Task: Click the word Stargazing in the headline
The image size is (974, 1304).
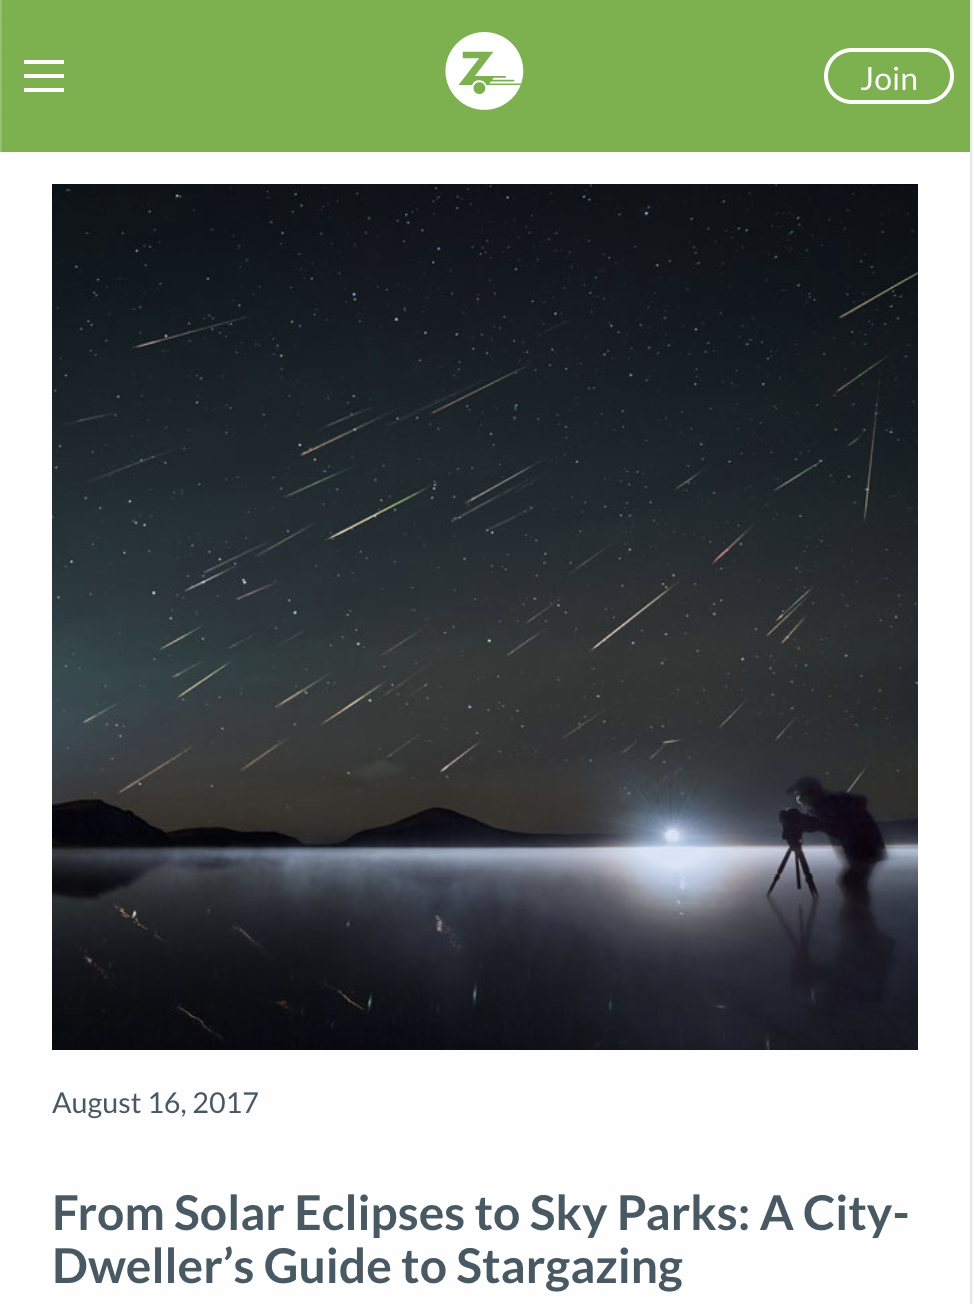Action: [x=570, y=1268]
